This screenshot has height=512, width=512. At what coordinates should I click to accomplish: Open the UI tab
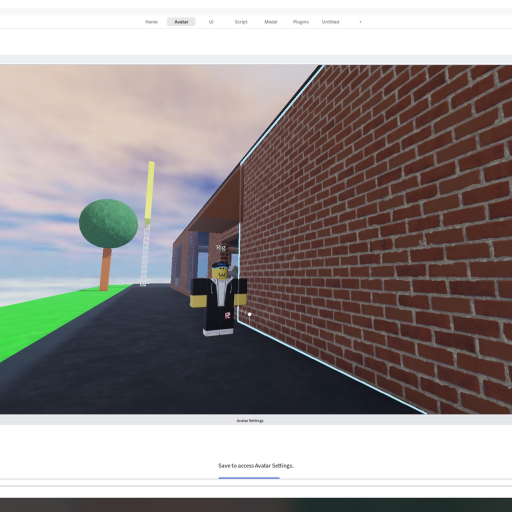(211, 22)
